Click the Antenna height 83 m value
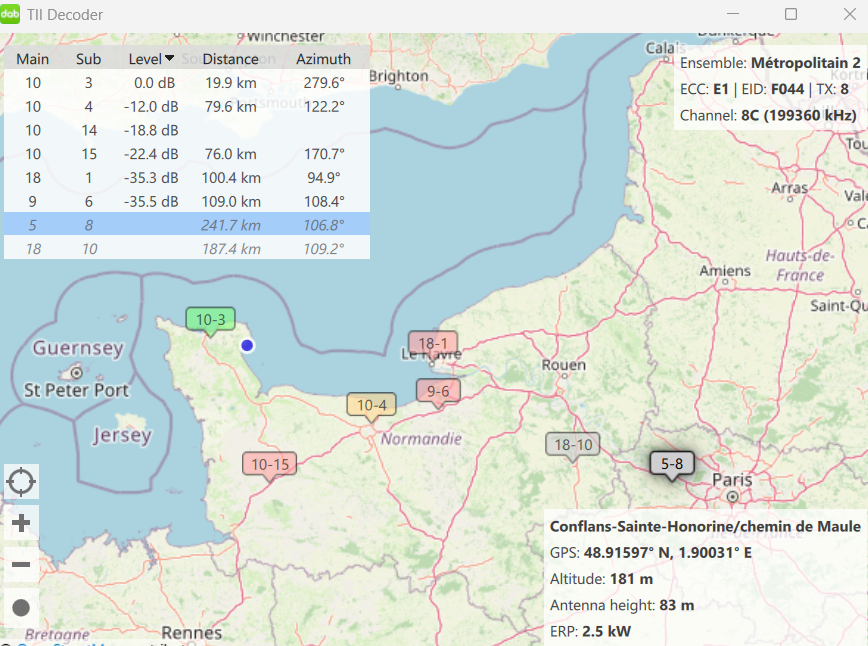Image resolution: width=868 pixels, height=646 pixels. [x=676, y=605]
